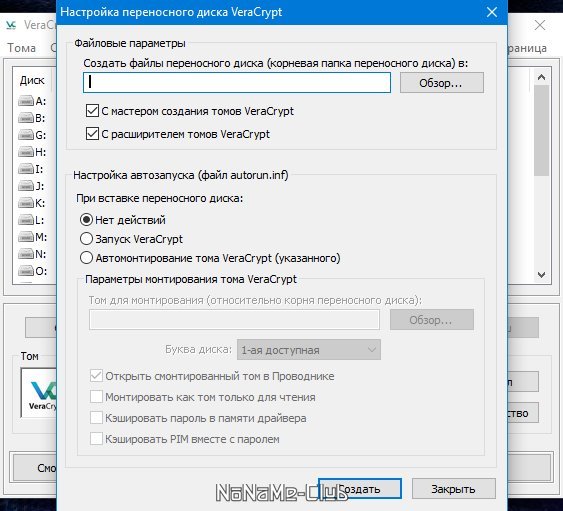Click Обзор next to the portable disk folder field
Screen dimensions: 563x511
coord(442,83)
